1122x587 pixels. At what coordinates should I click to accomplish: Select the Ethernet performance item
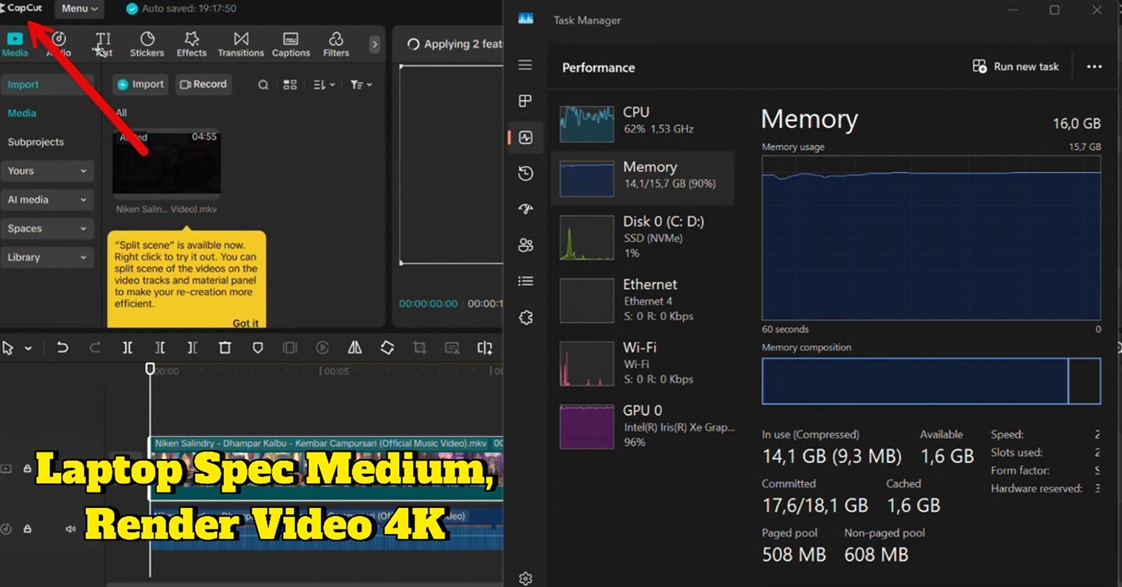(643, 300)
